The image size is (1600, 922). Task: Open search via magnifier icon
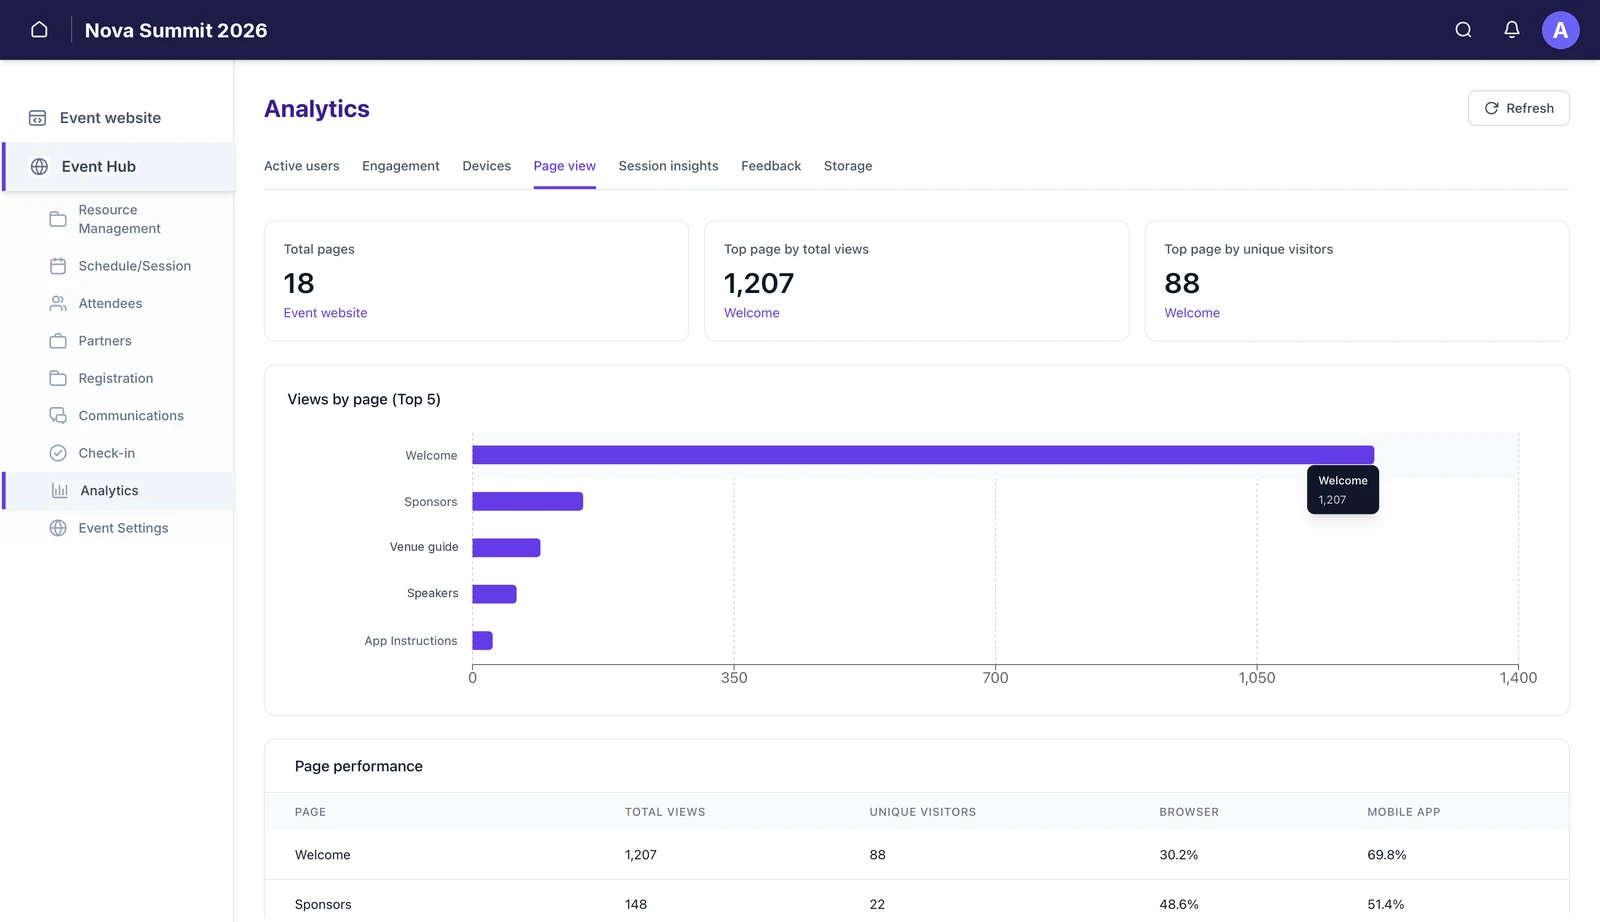pos(1463,30)
